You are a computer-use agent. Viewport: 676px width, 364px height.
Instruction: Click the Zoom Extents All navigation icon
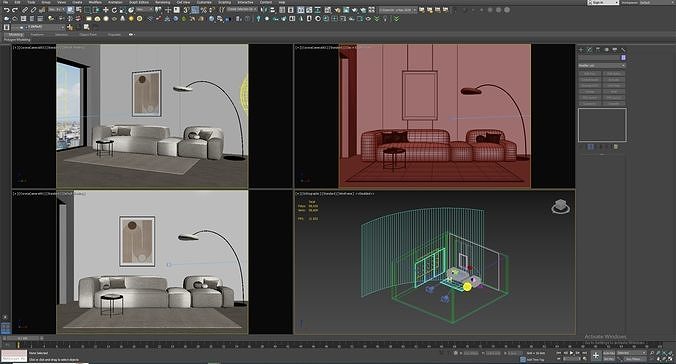coord(670,353)
